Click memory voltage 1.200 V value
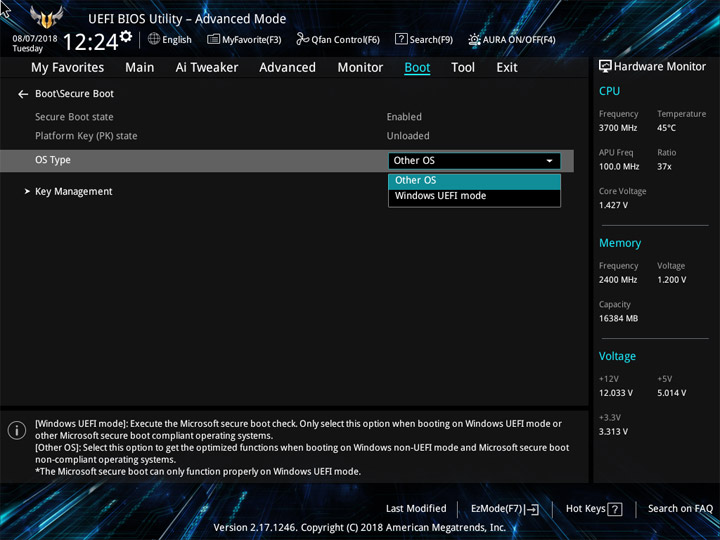This screenshot has width=720, height=540. pyautogui.click(x=671, y=280)
